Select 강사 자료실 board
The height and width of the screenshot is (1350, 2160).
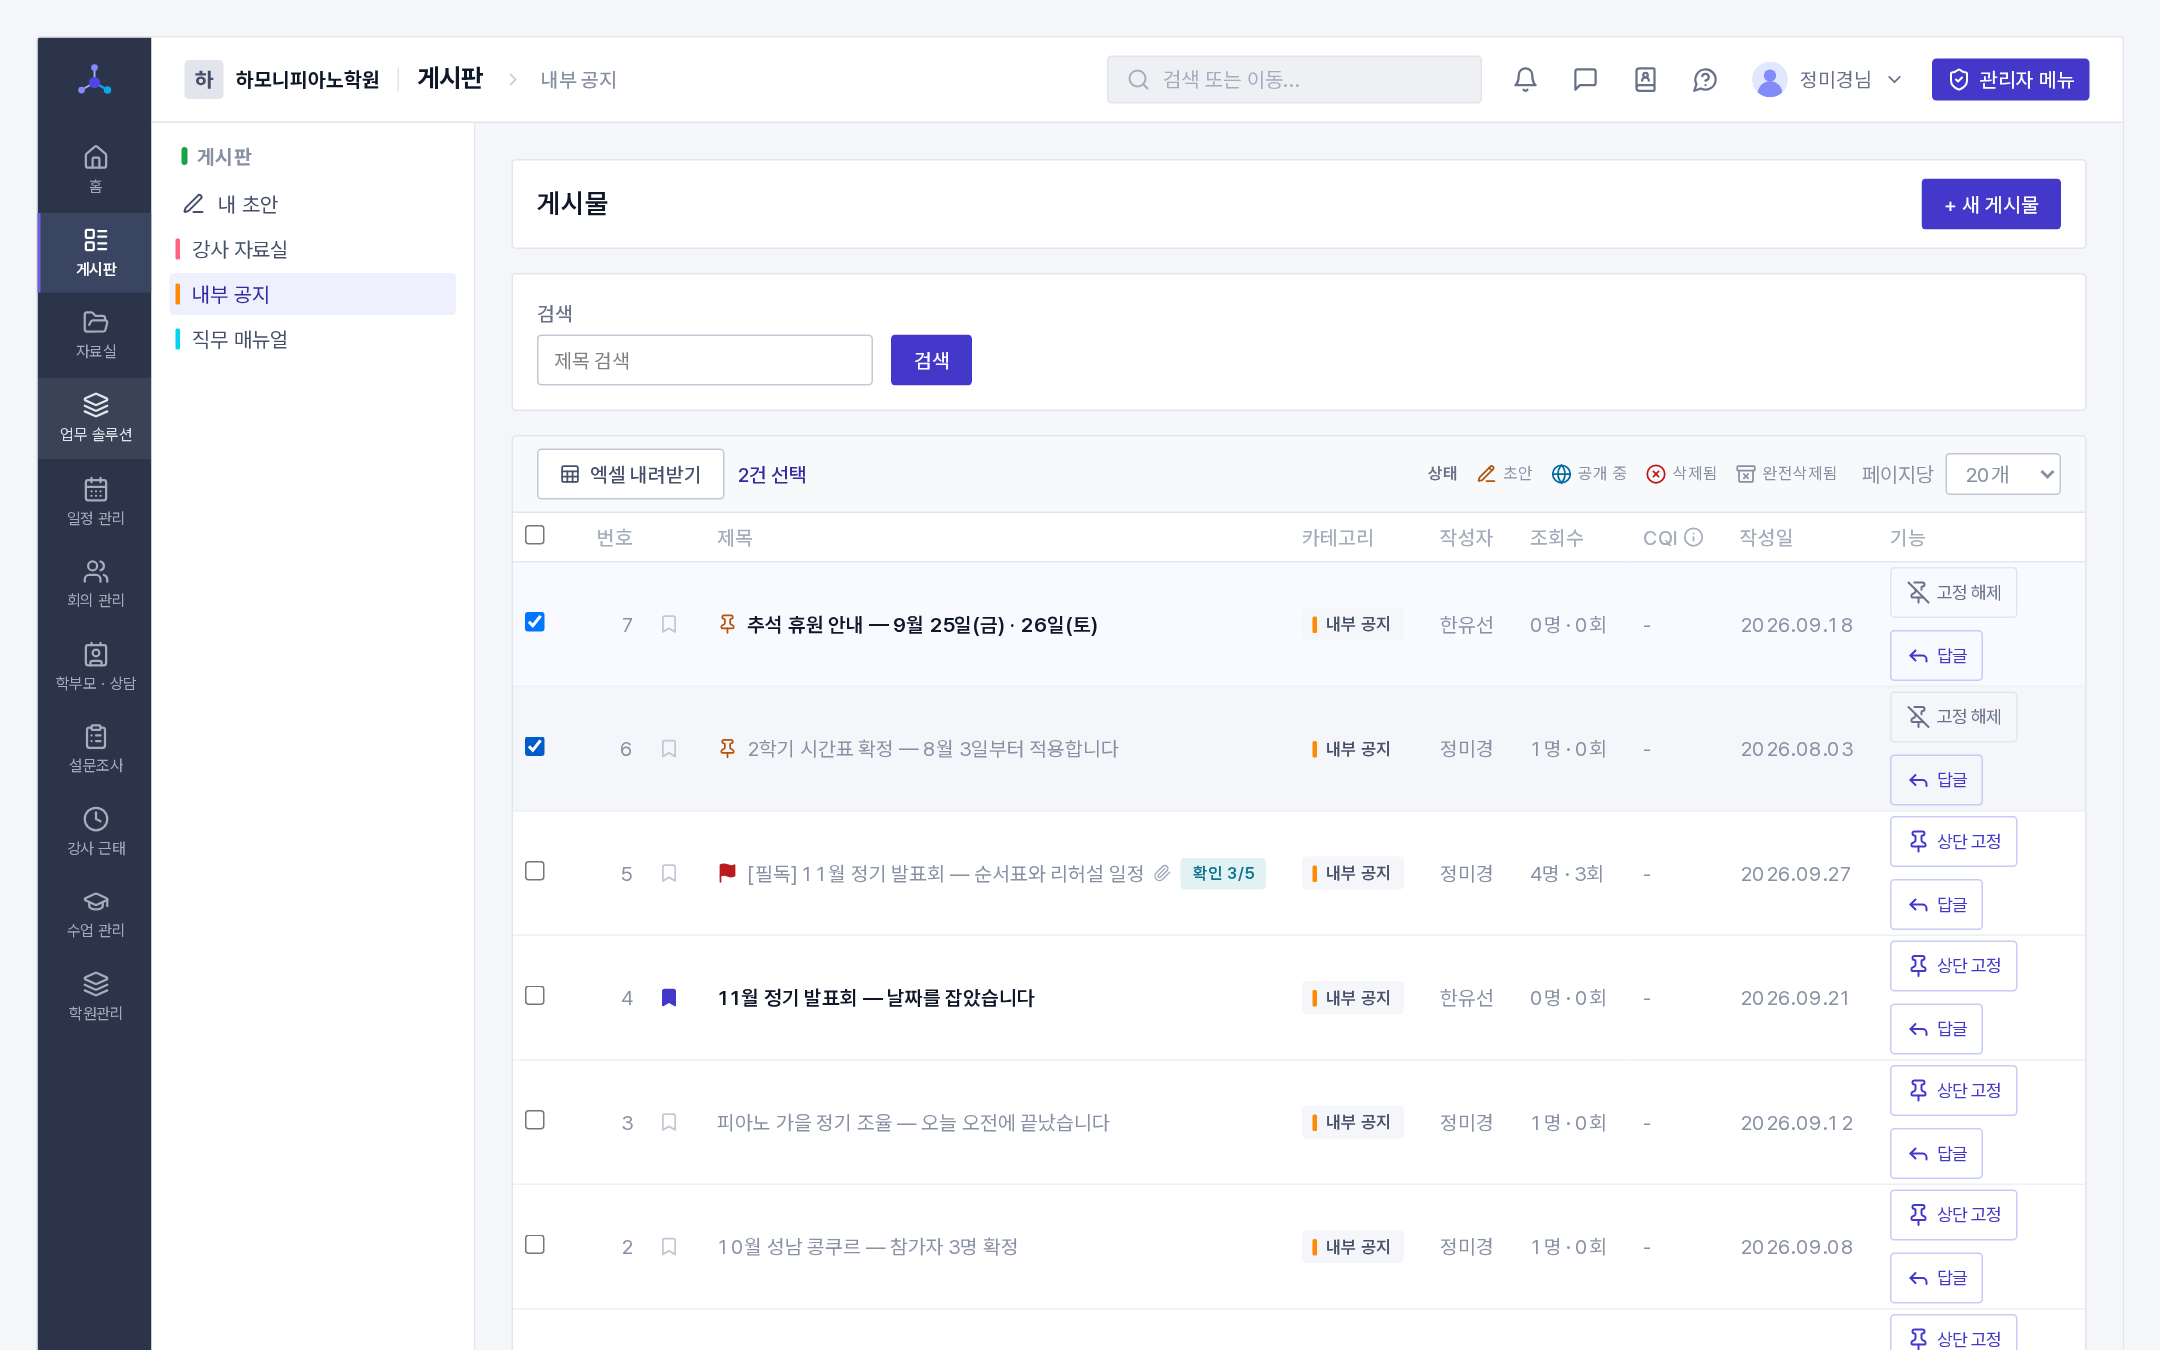313,249
